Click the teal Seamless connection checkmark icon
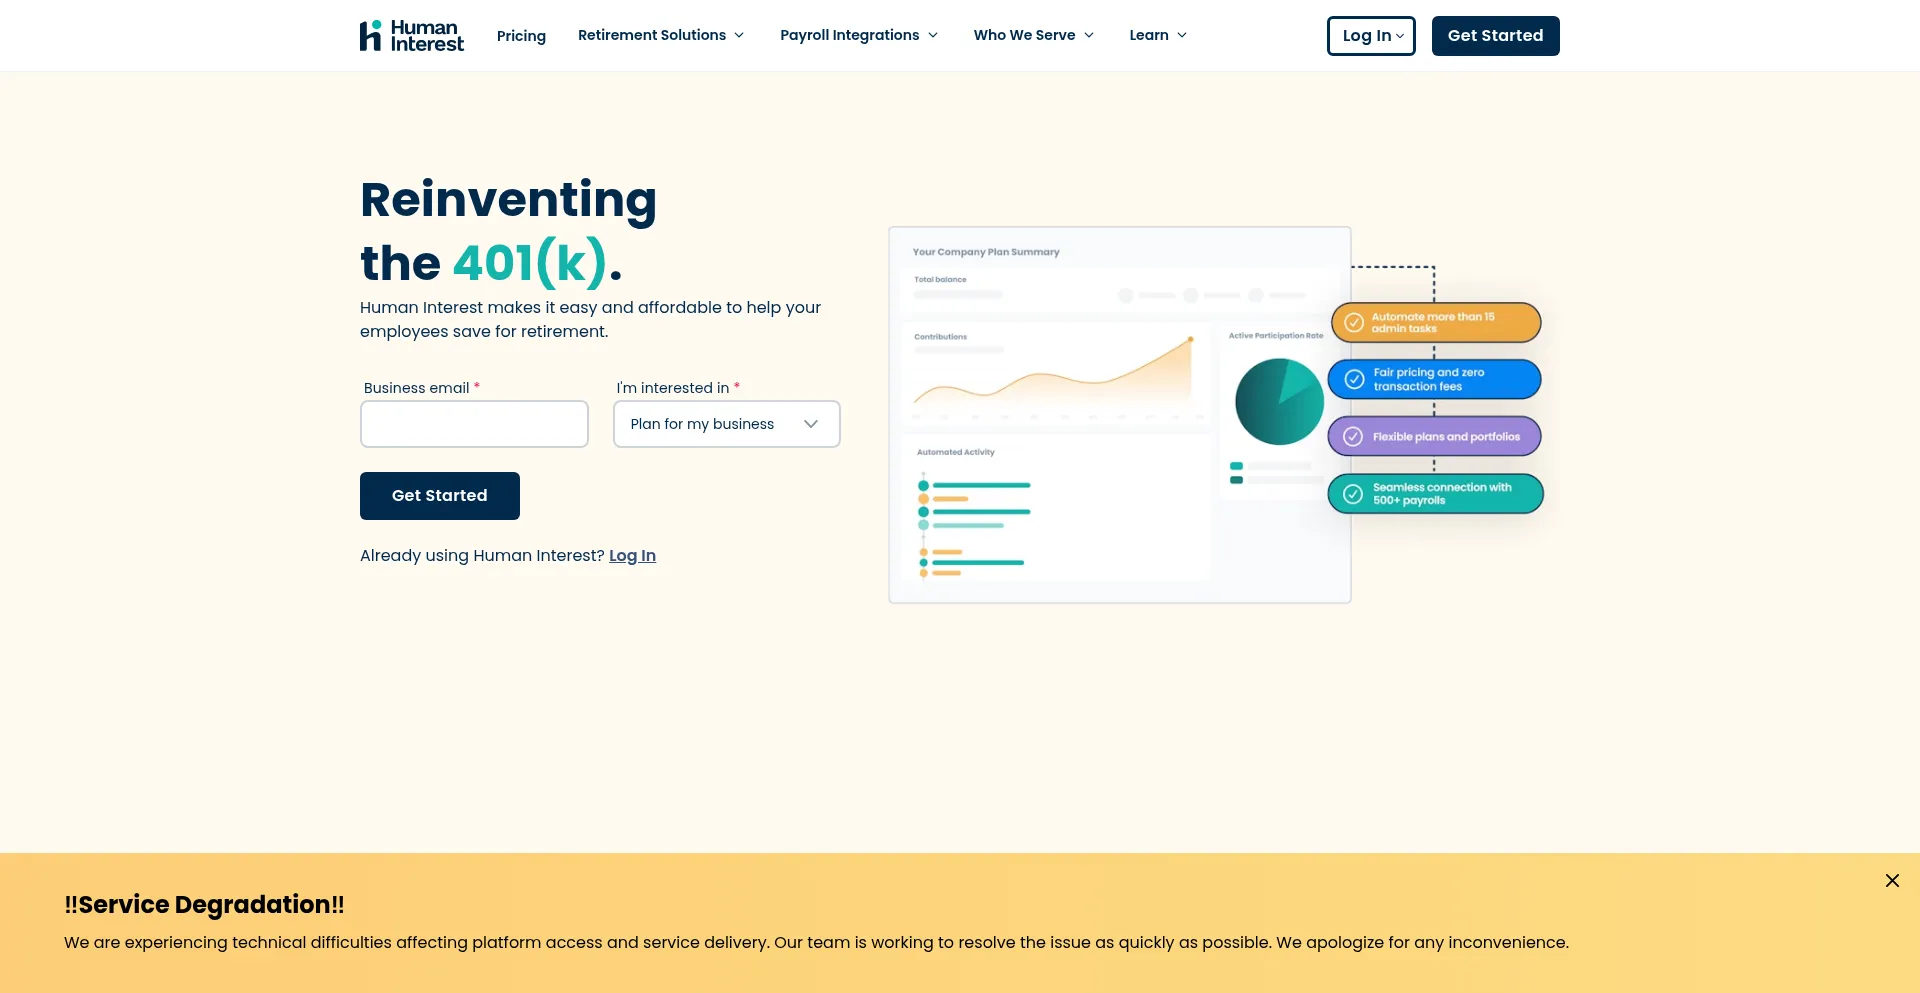The height and width of the screenshot is (993, 1920). [1353, 494]
